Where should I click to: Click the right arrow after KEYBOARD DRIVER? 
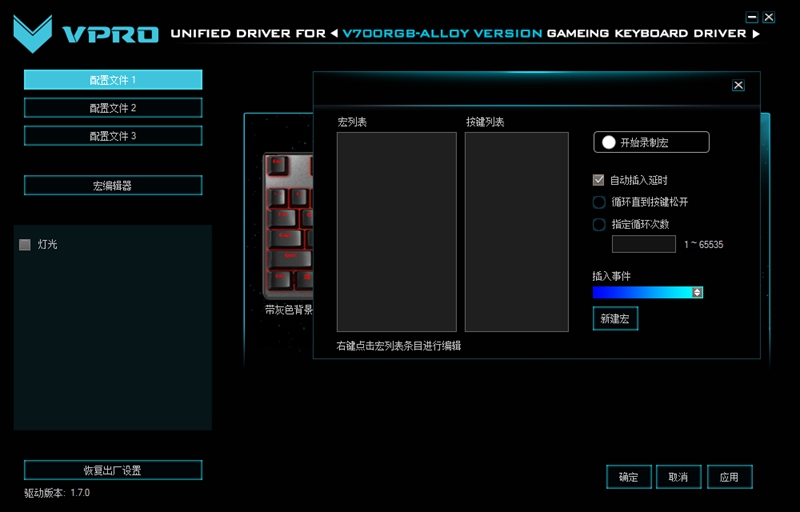(x=756, y=34)
